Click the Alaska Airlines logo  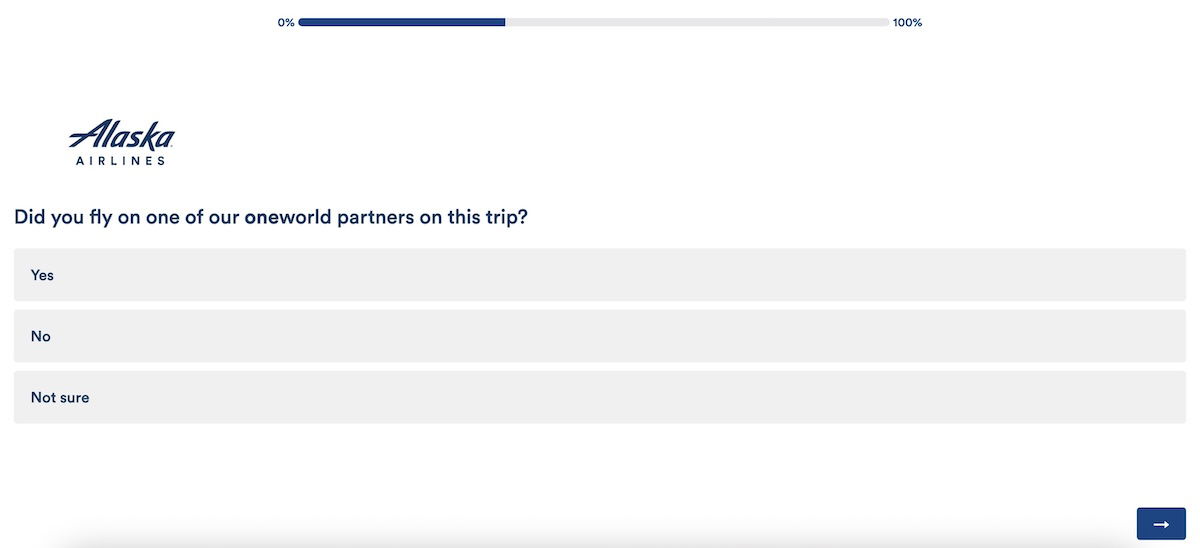point(121,143)
